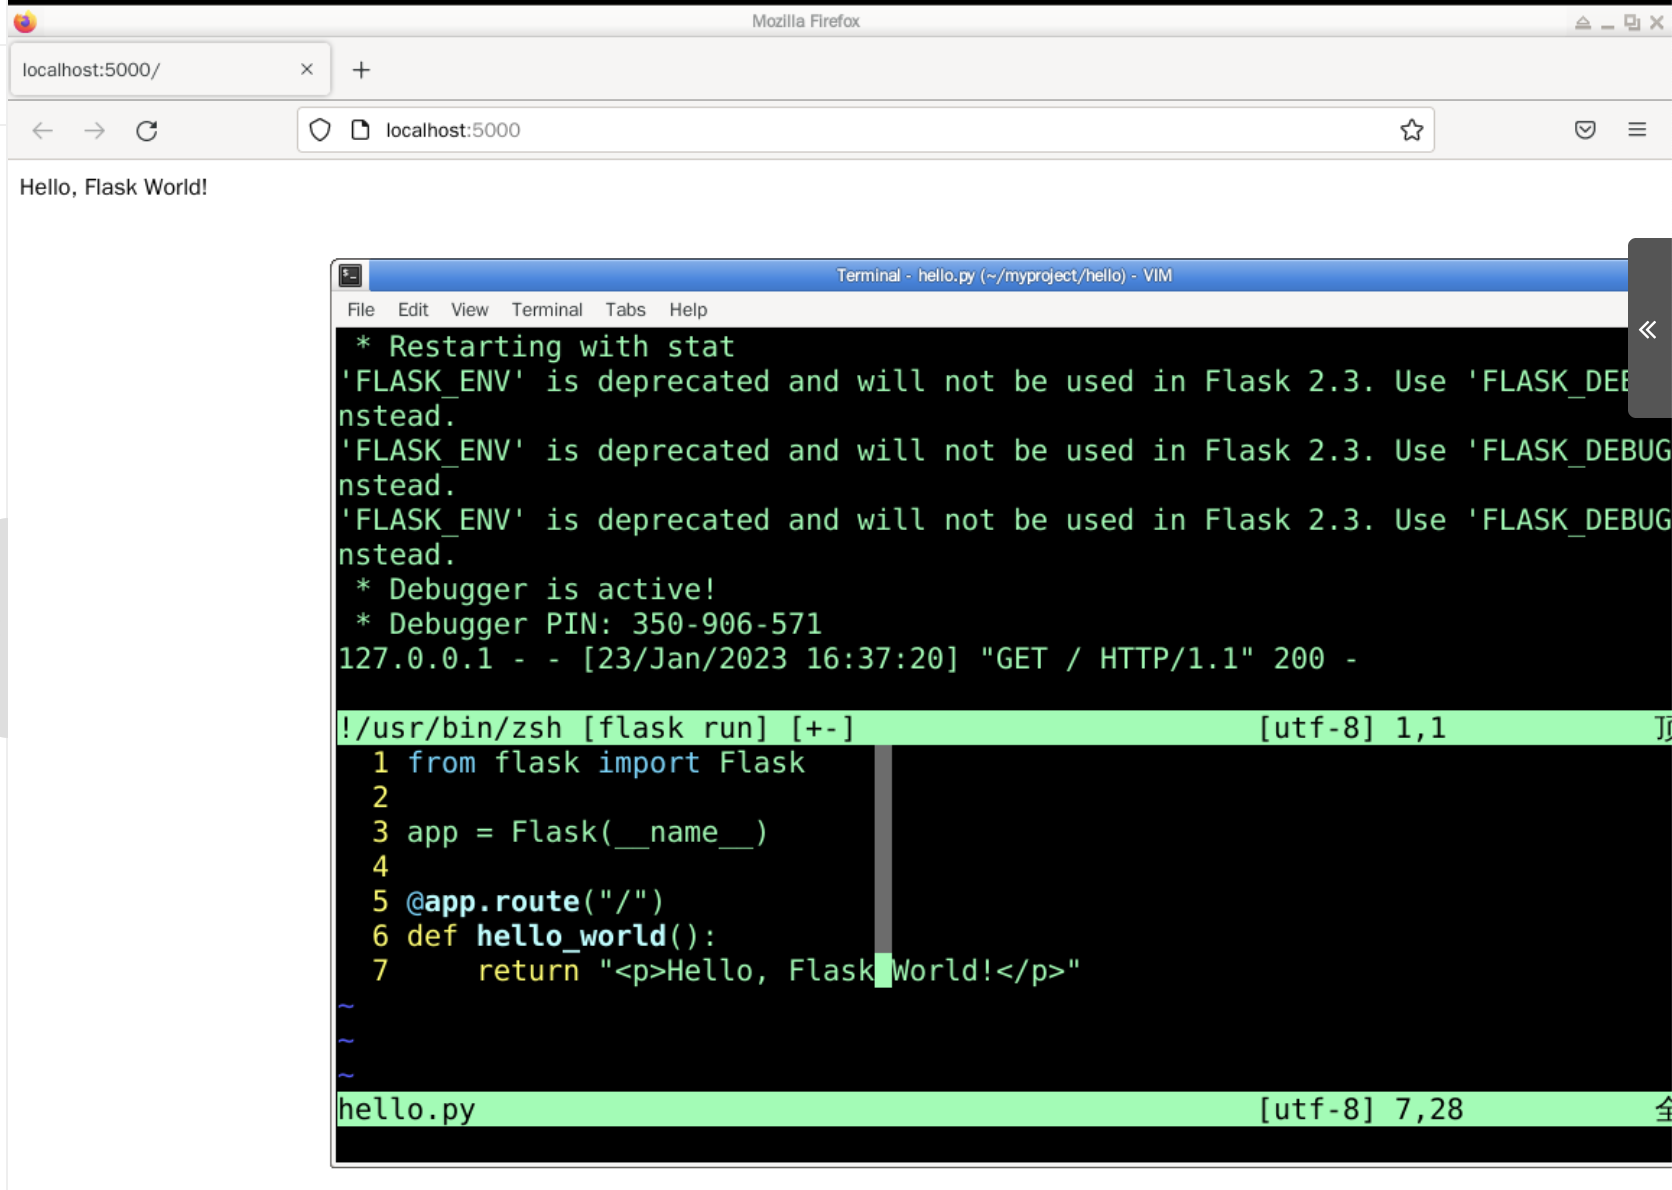Bookmark this page with the star icon
Viewport: 1672px width, 1190px height.
1411,130
